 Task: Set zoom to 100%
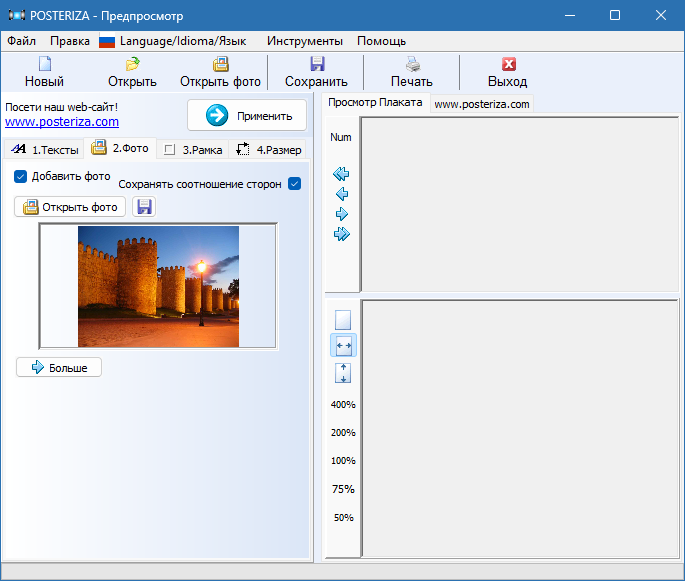343,460
